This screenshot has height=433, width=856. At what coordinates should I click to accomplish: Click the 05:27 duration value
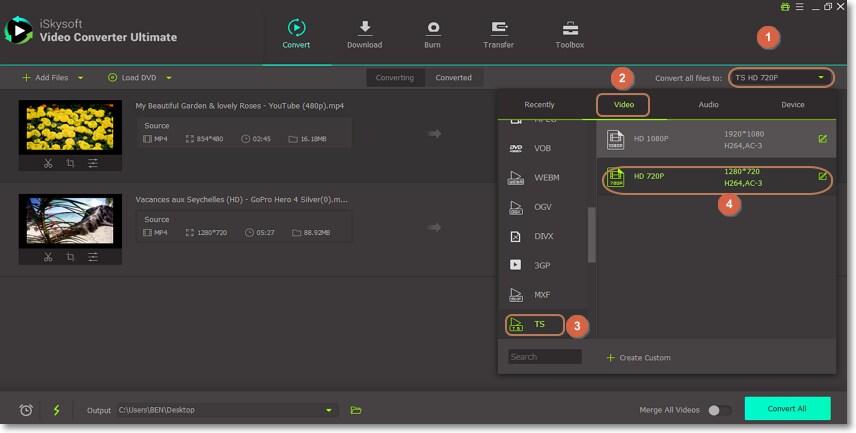click(265, 233)
